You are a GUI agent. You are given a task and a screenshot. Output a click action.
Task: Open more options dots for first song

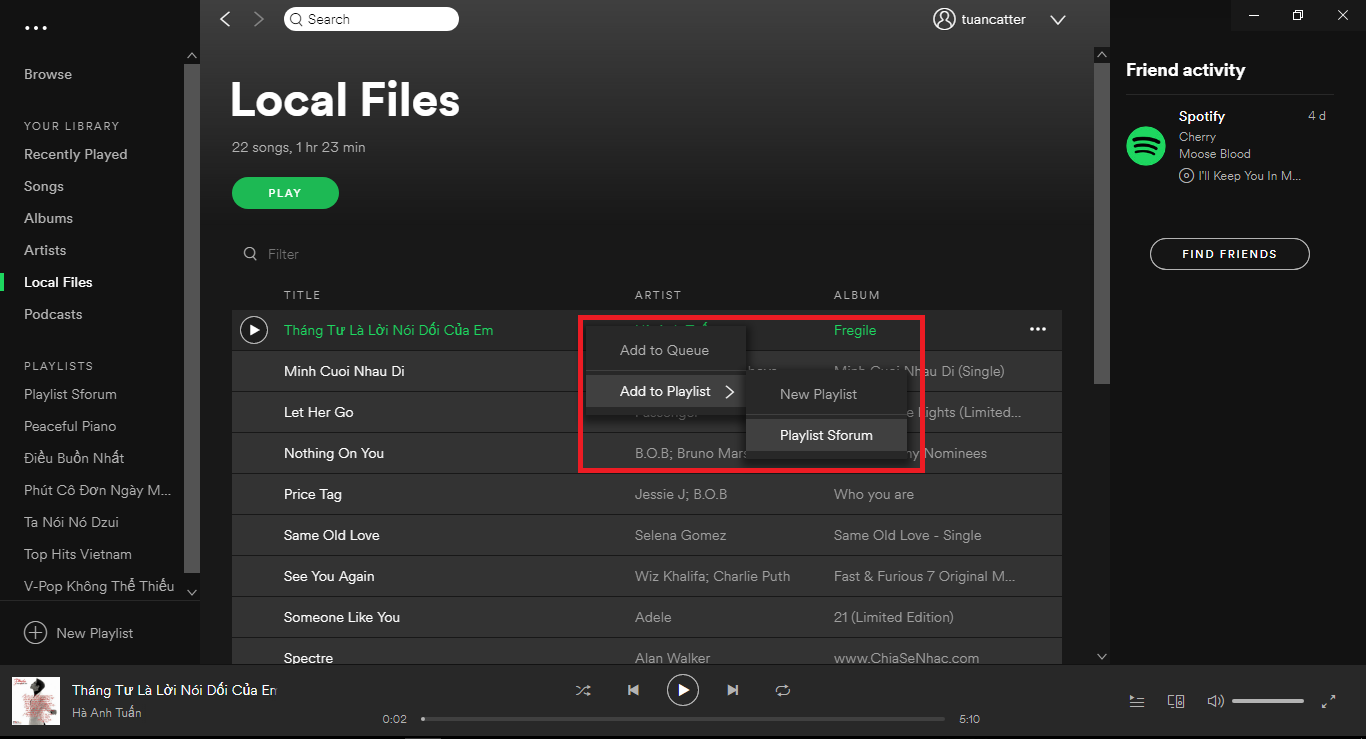pos(1038,329)
